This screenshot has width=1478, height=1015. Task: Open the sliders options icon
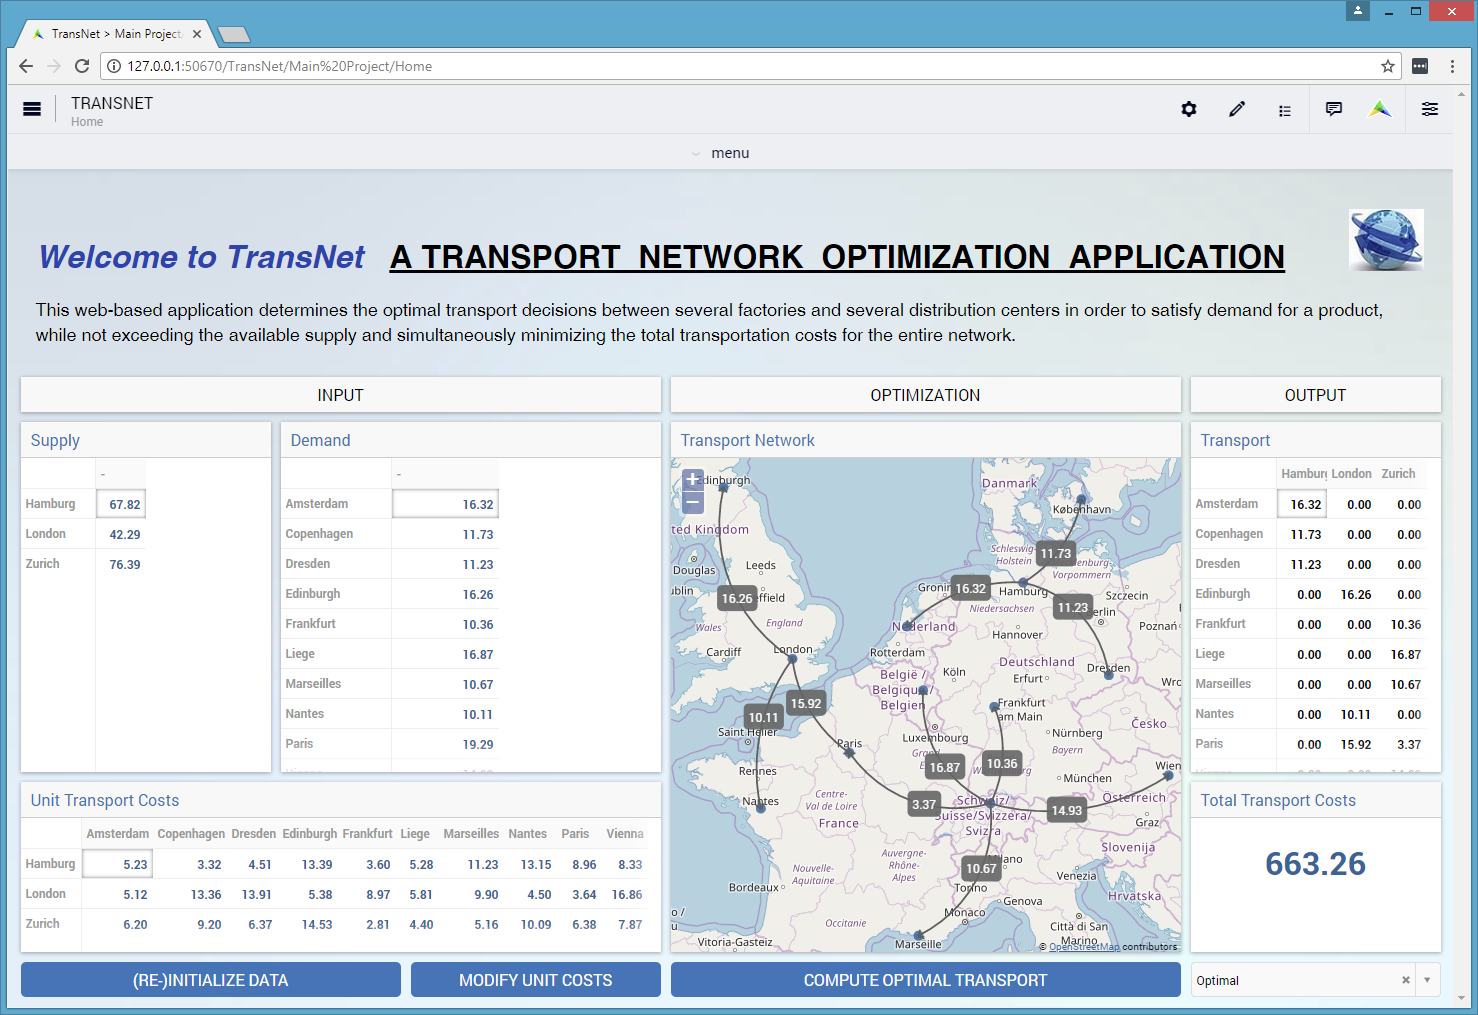pos(1430,109)
